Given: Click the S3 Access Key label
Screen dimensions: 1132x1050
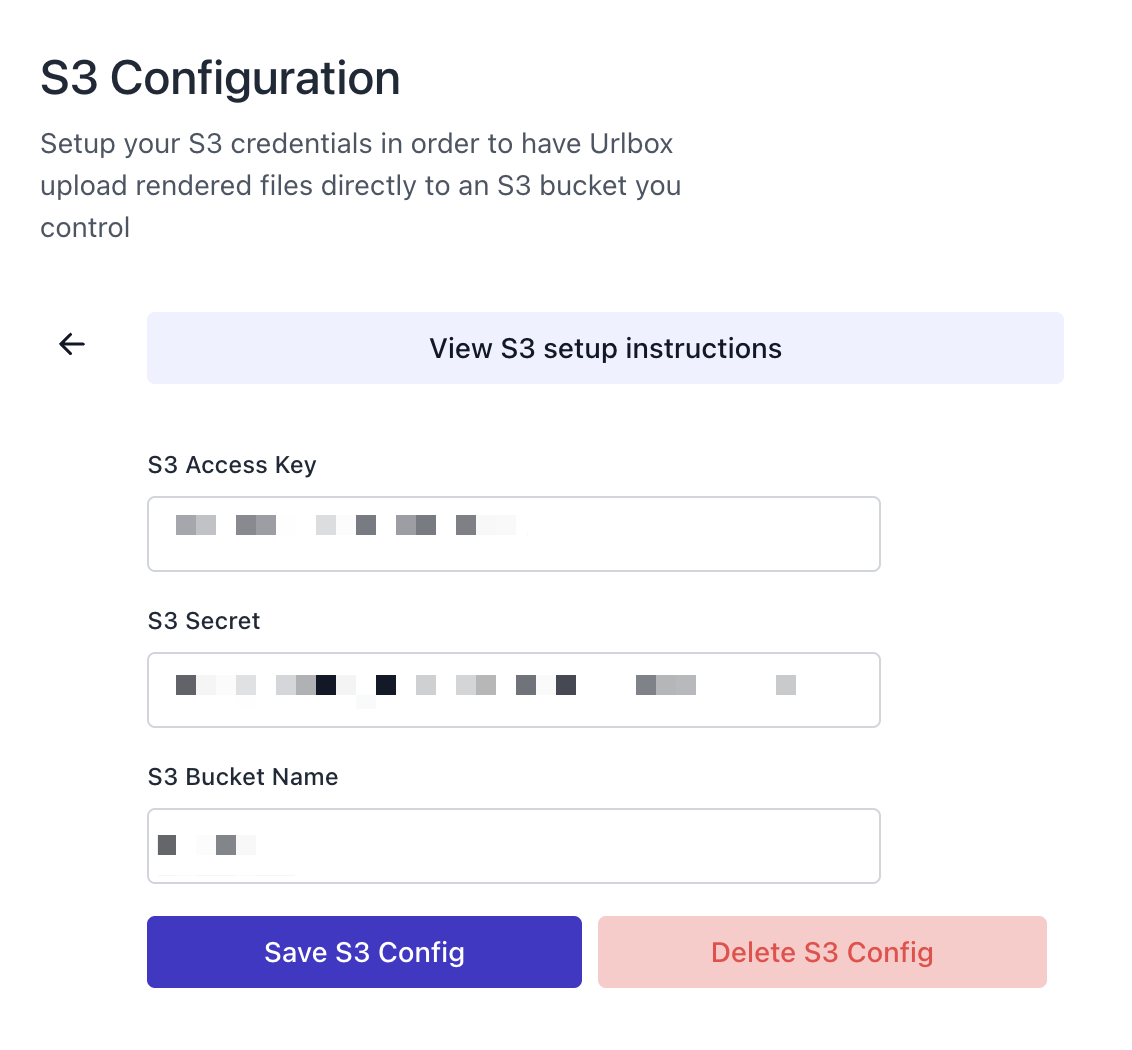Looking at the screenshot, I should [x=231, y=464].
